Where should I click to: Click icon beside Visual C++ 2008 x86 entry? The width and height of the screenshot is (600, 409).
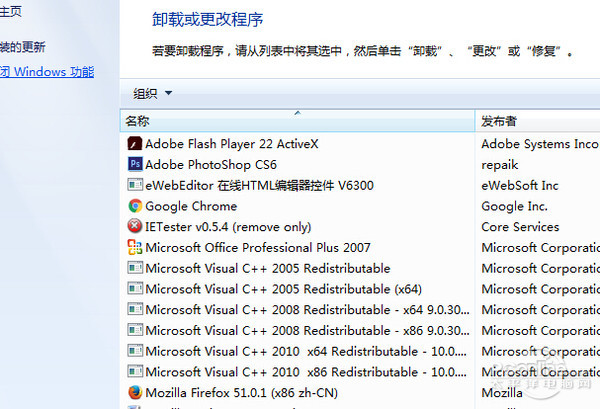coord(135,330)
